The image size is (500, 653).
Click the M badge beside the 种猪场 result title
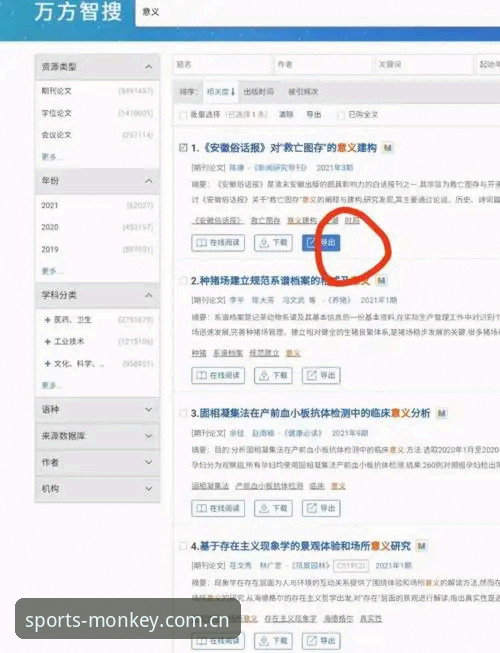point(381,281)
